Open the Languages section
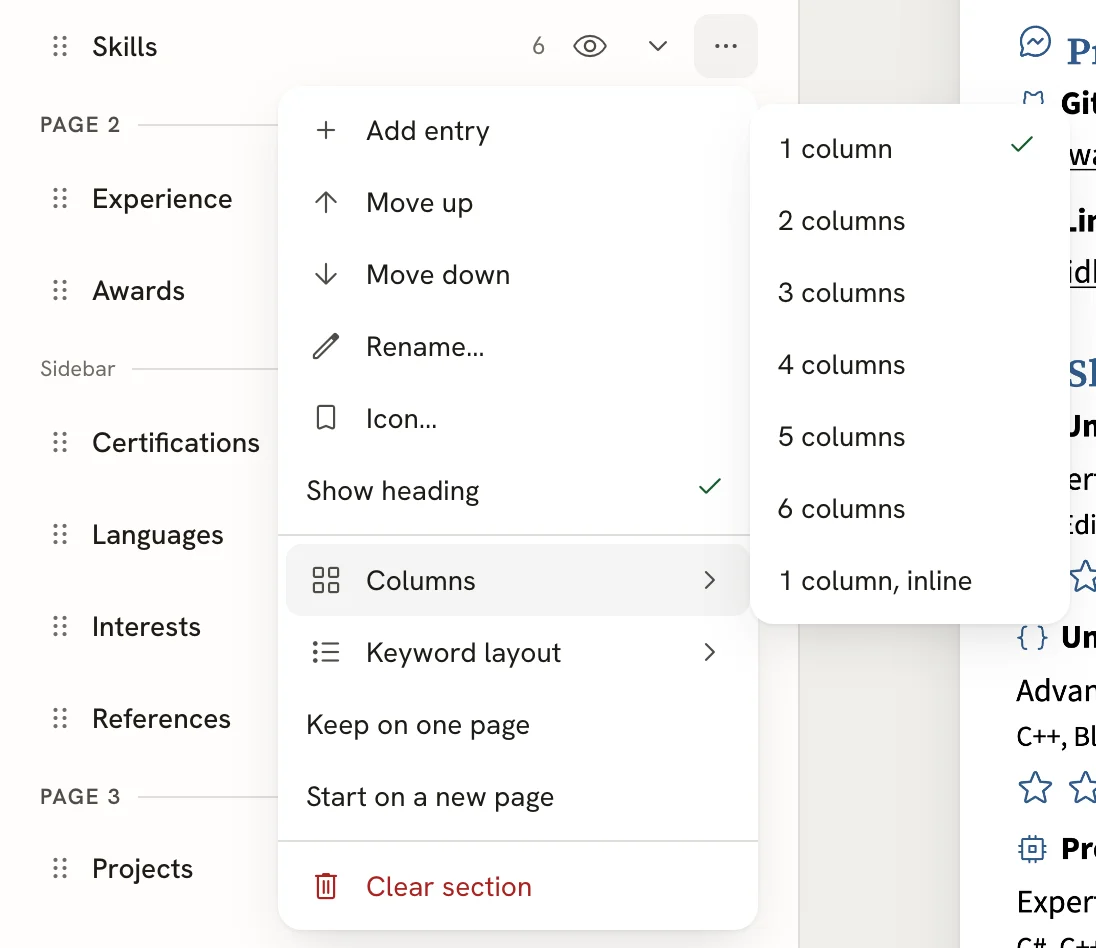Viewport: 1096px width, 948px height. tap(158, 535)
